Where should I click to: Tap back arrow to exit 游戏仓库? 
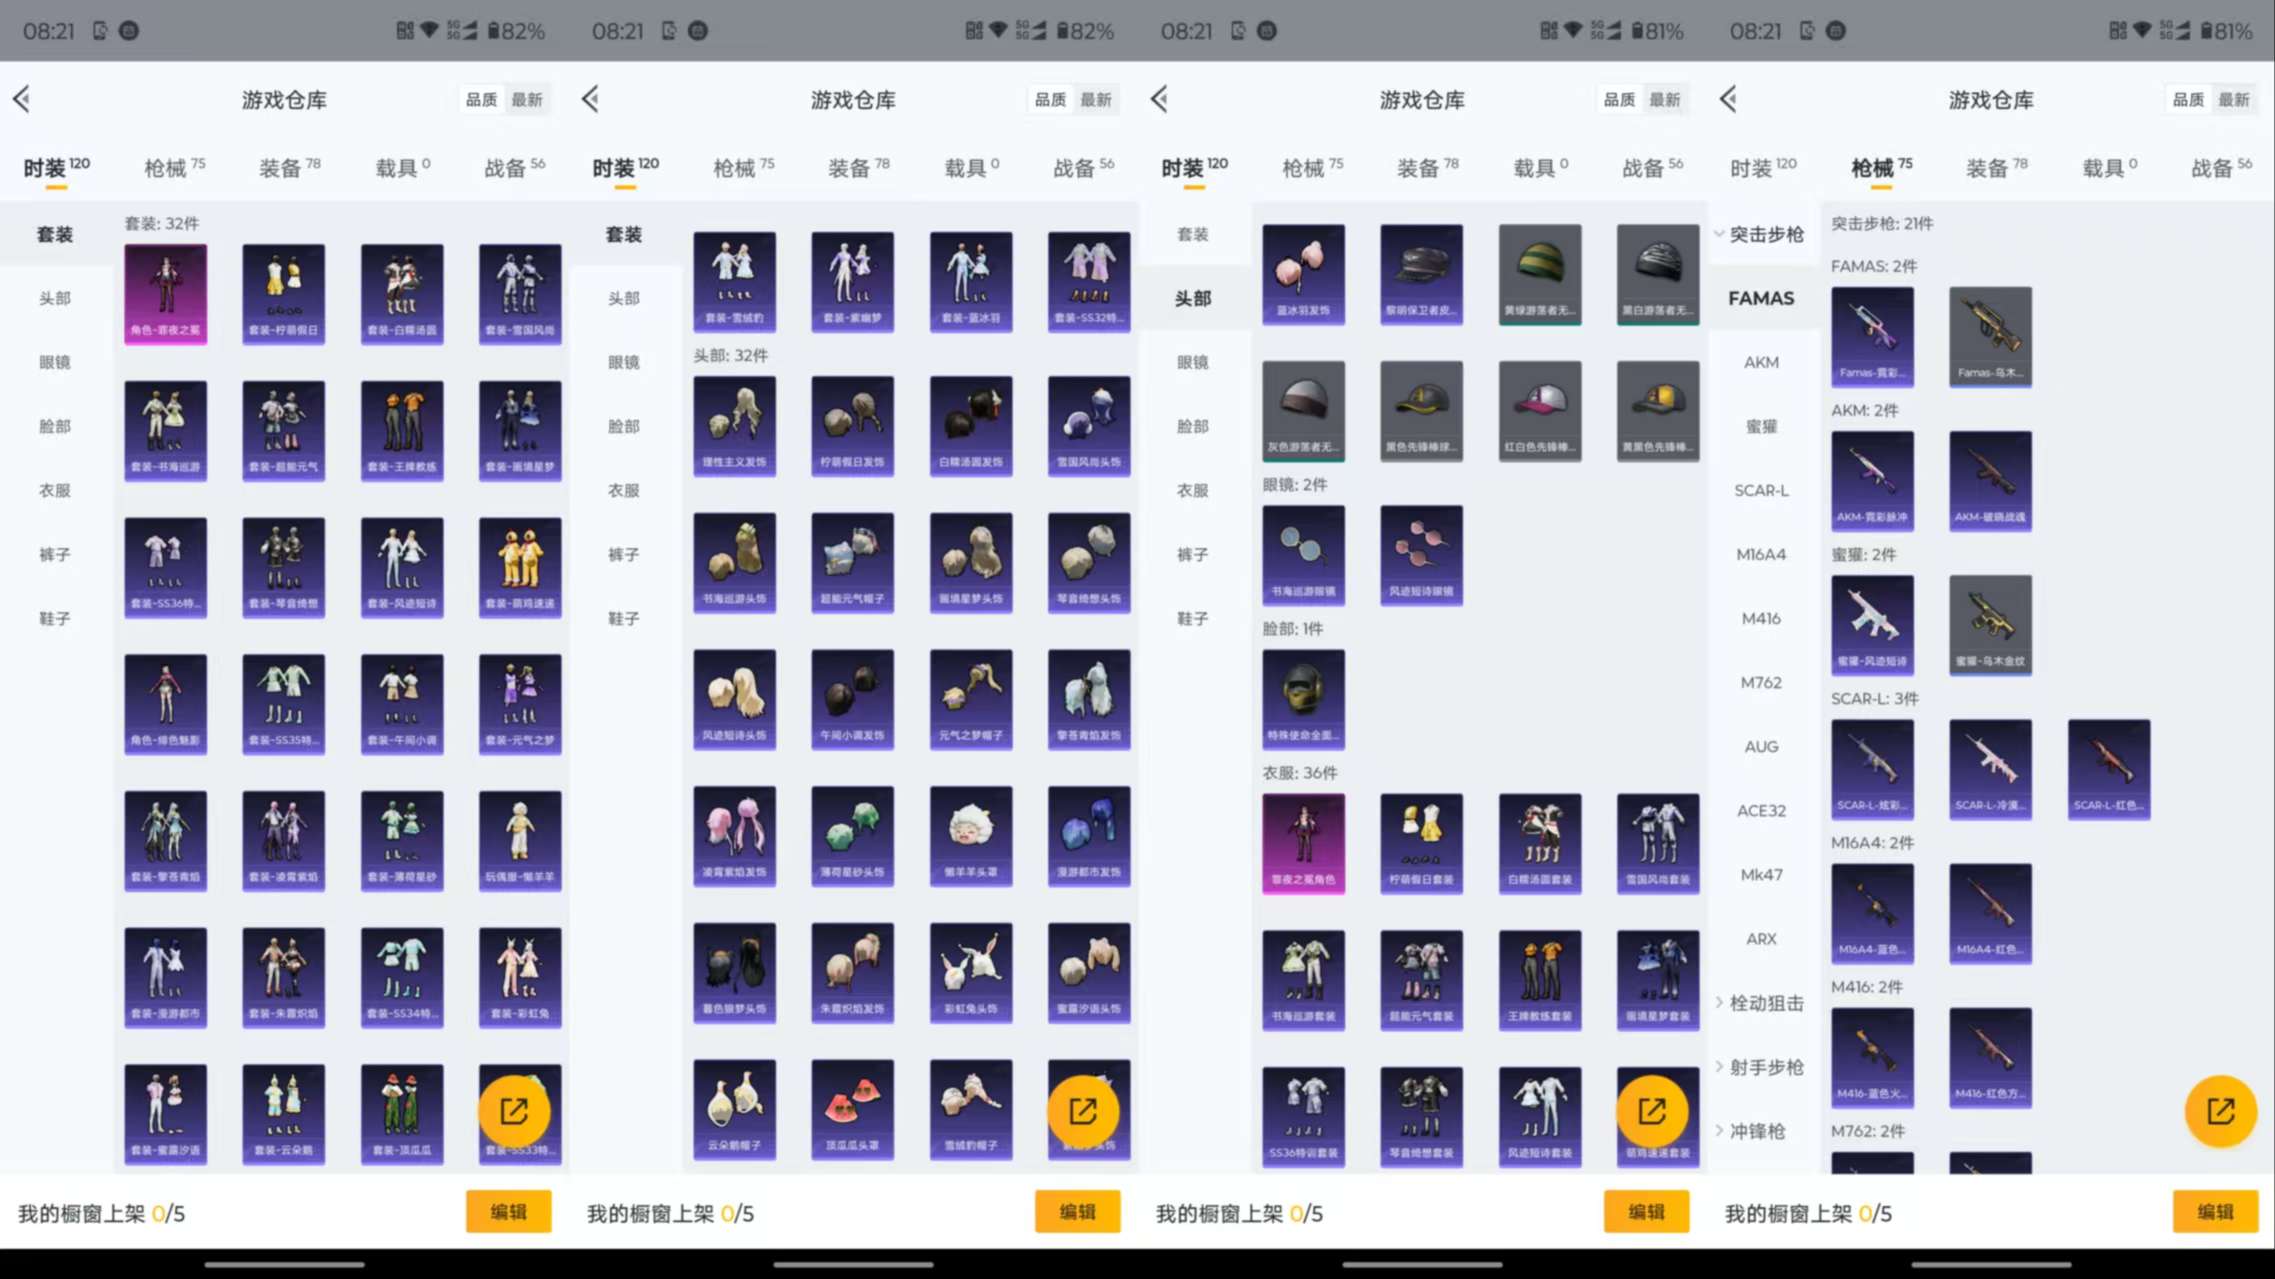22,99
